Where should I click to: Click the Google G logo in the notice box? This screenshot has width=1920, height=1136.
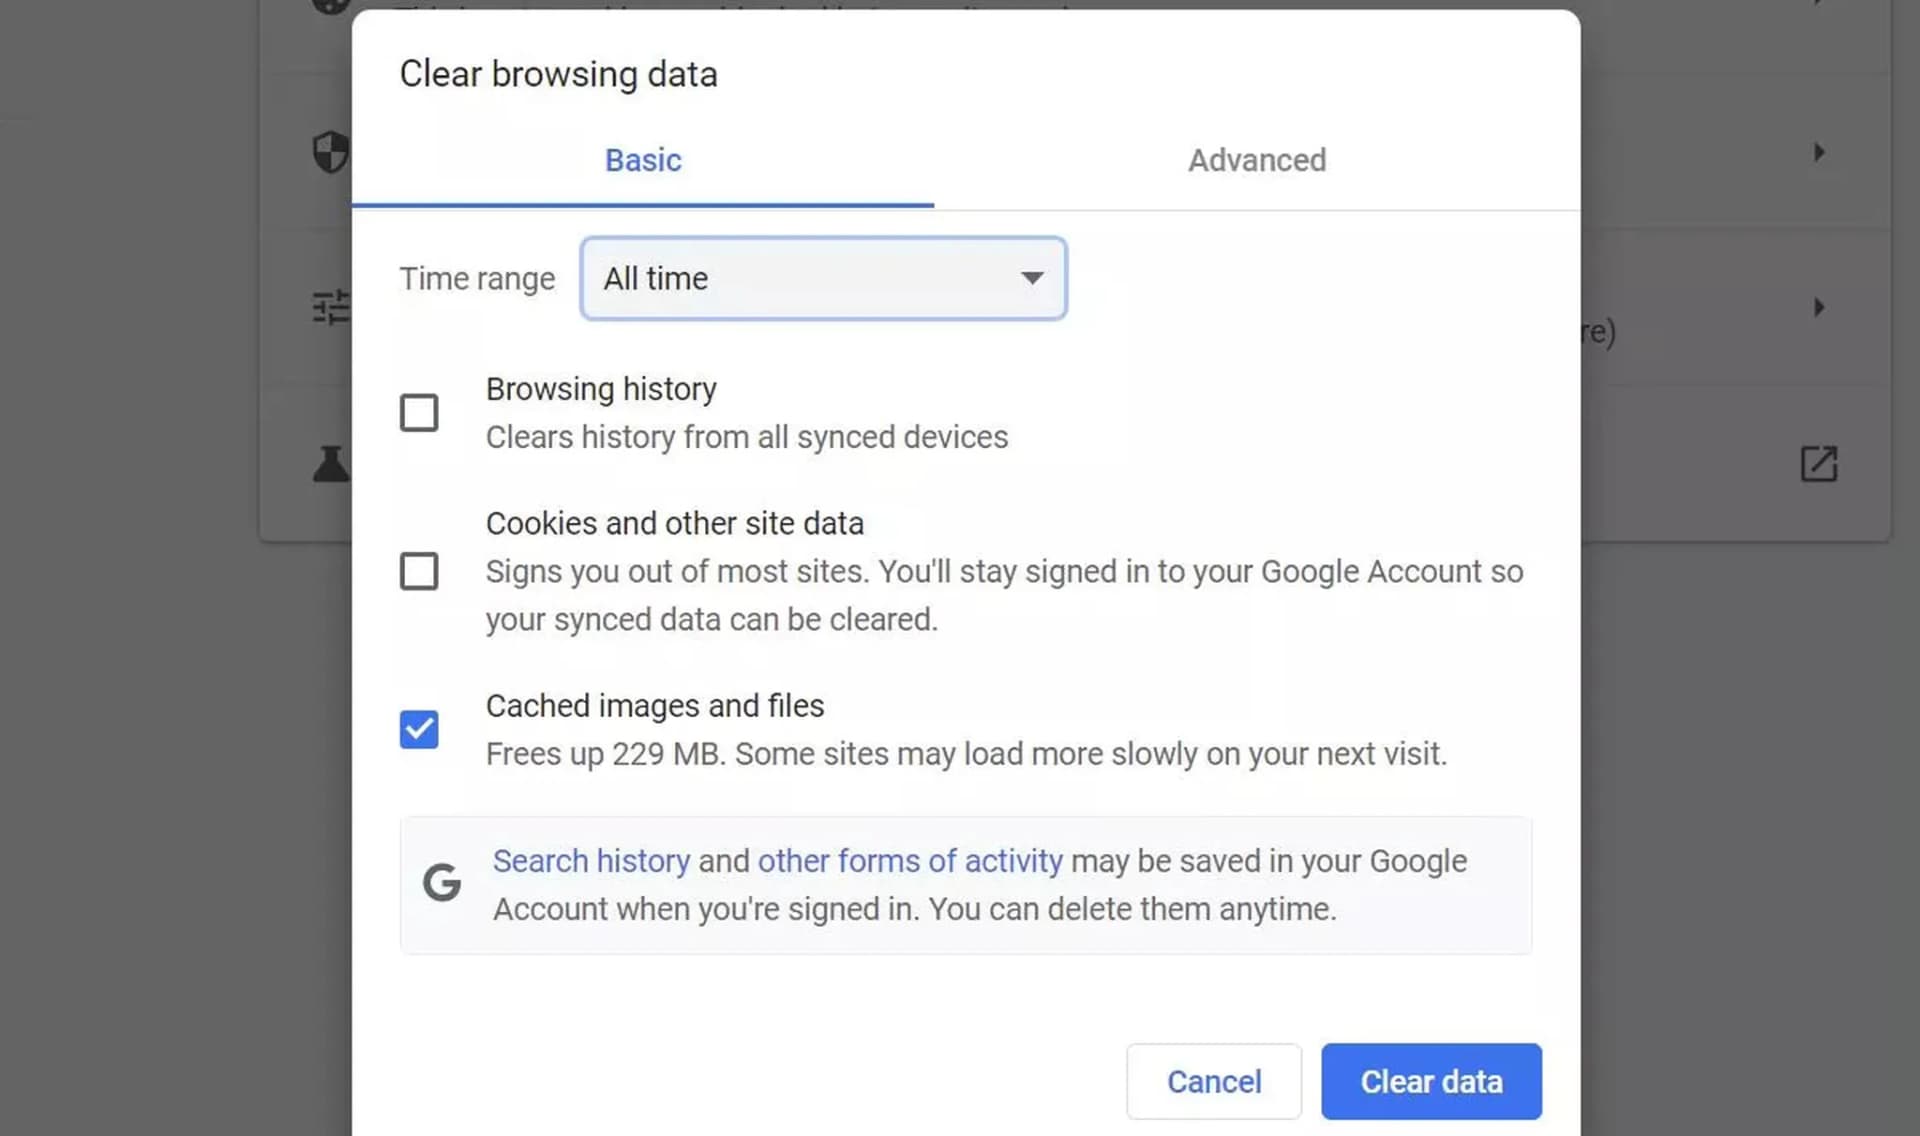(x=441, y=882)
